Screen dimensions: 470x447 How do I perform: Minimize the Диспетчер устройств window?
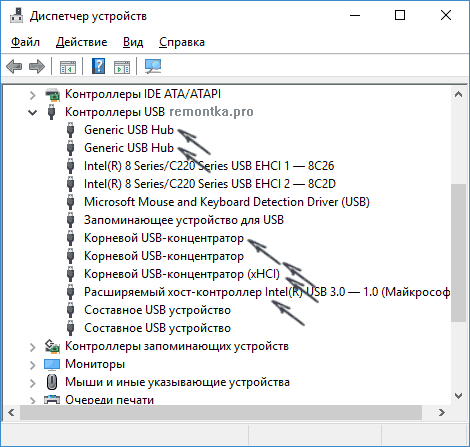click(x=355, y=15)
